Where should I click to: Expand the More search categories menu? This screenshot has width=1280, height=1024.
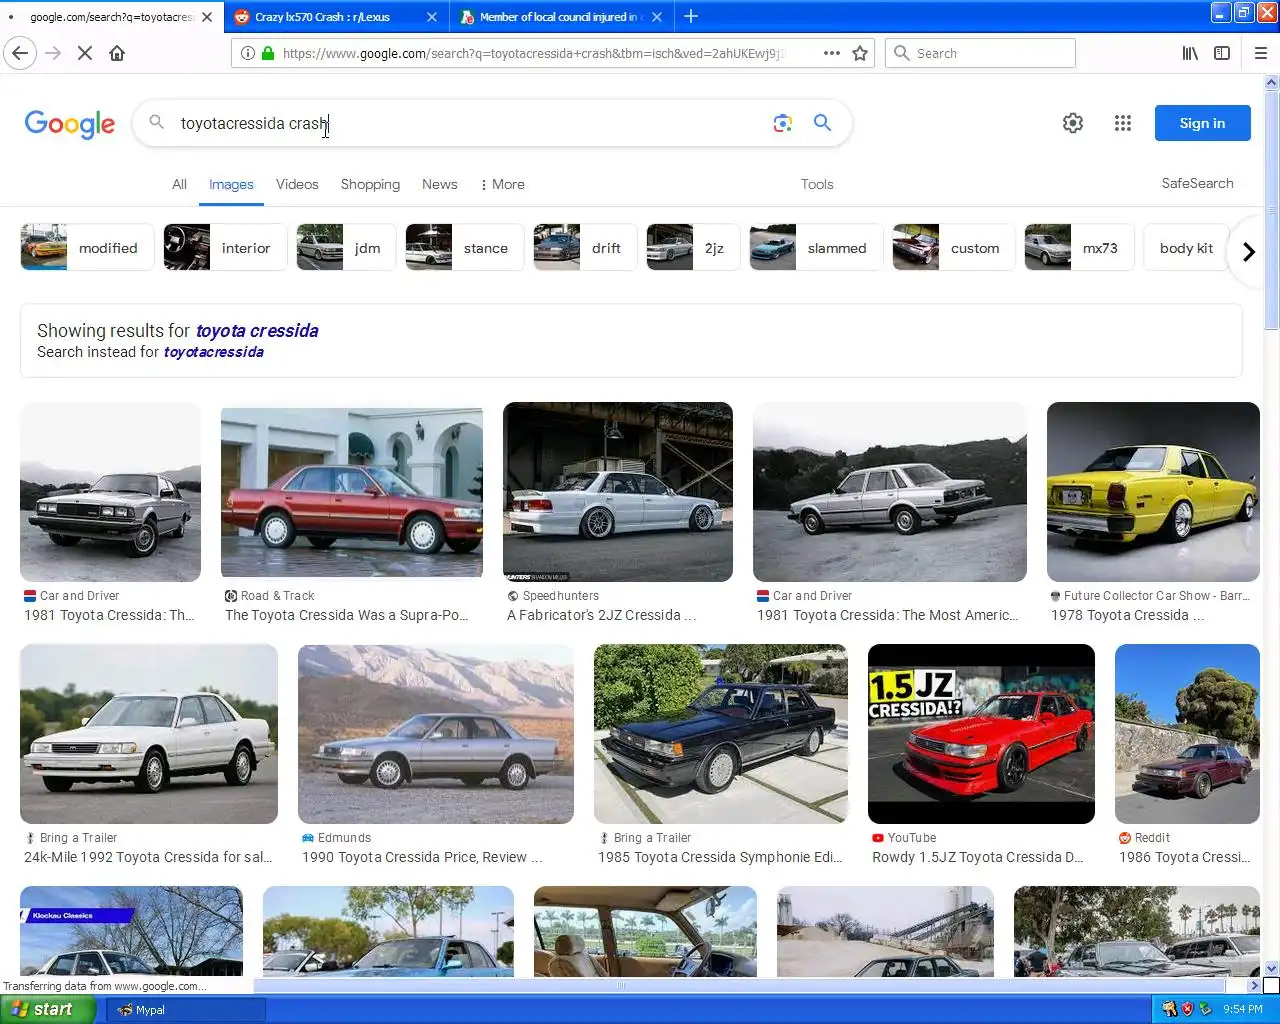coord(503,184)
